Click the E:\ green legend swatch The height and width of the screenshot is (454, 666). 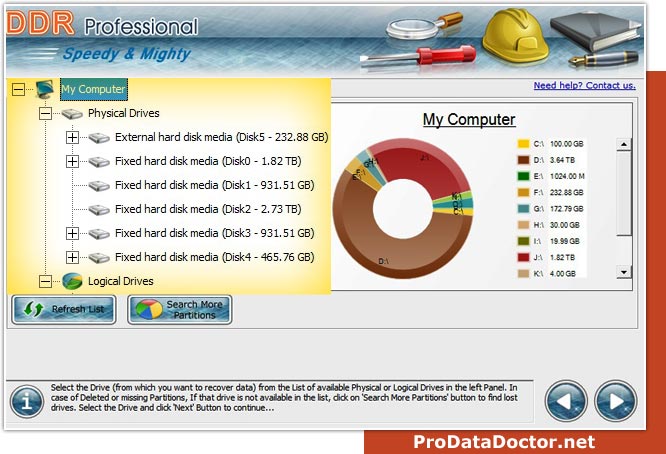pos(523,176)
